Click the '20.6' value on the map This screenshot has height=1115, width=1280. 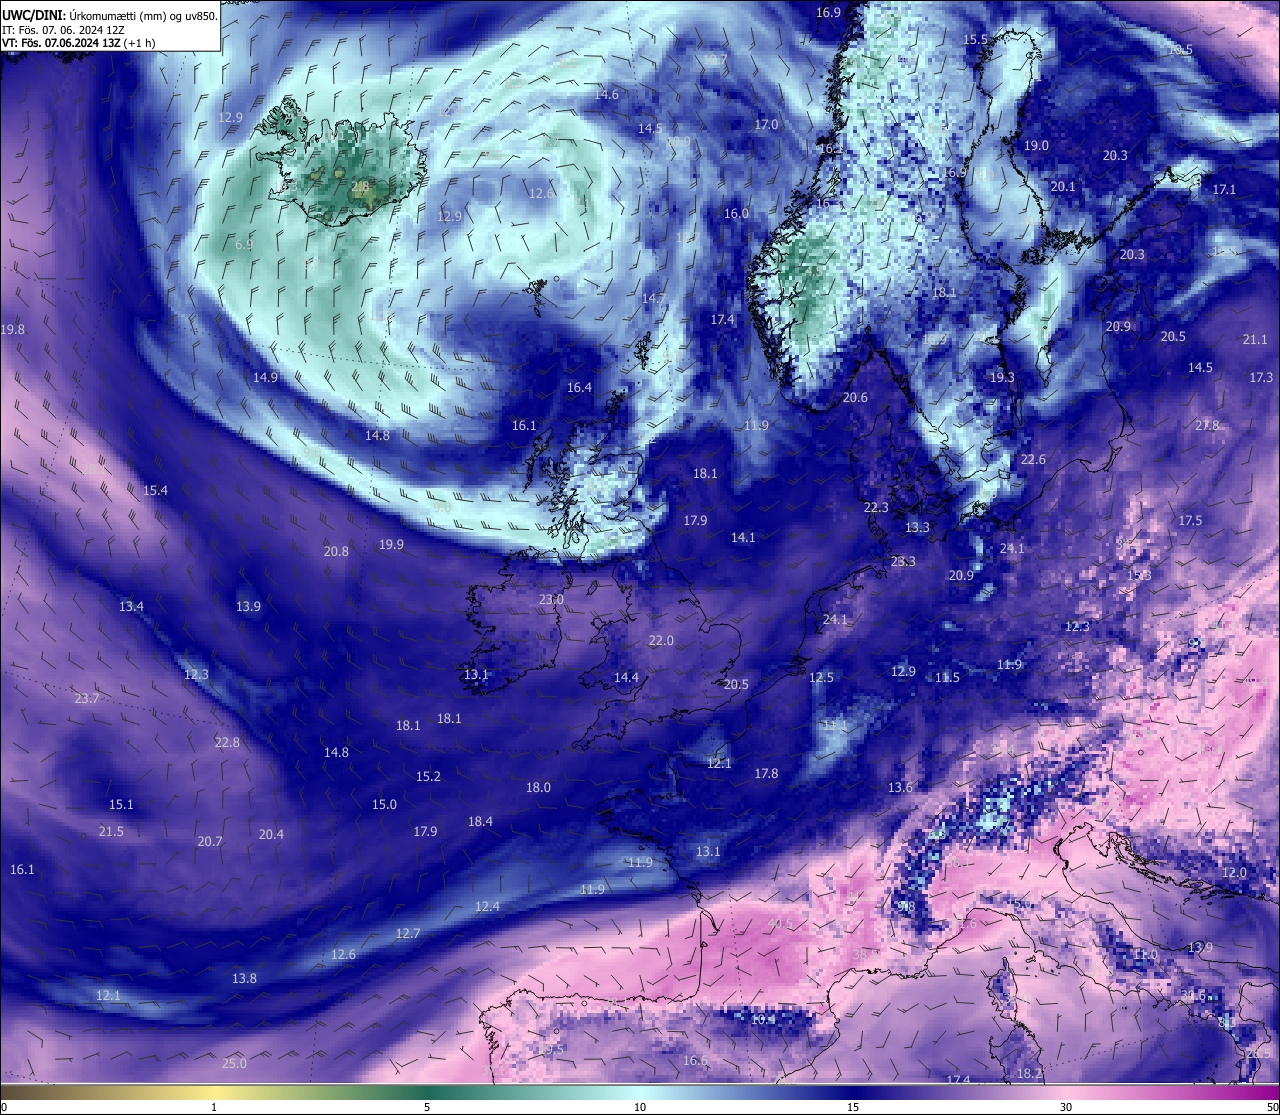(855, 398)
